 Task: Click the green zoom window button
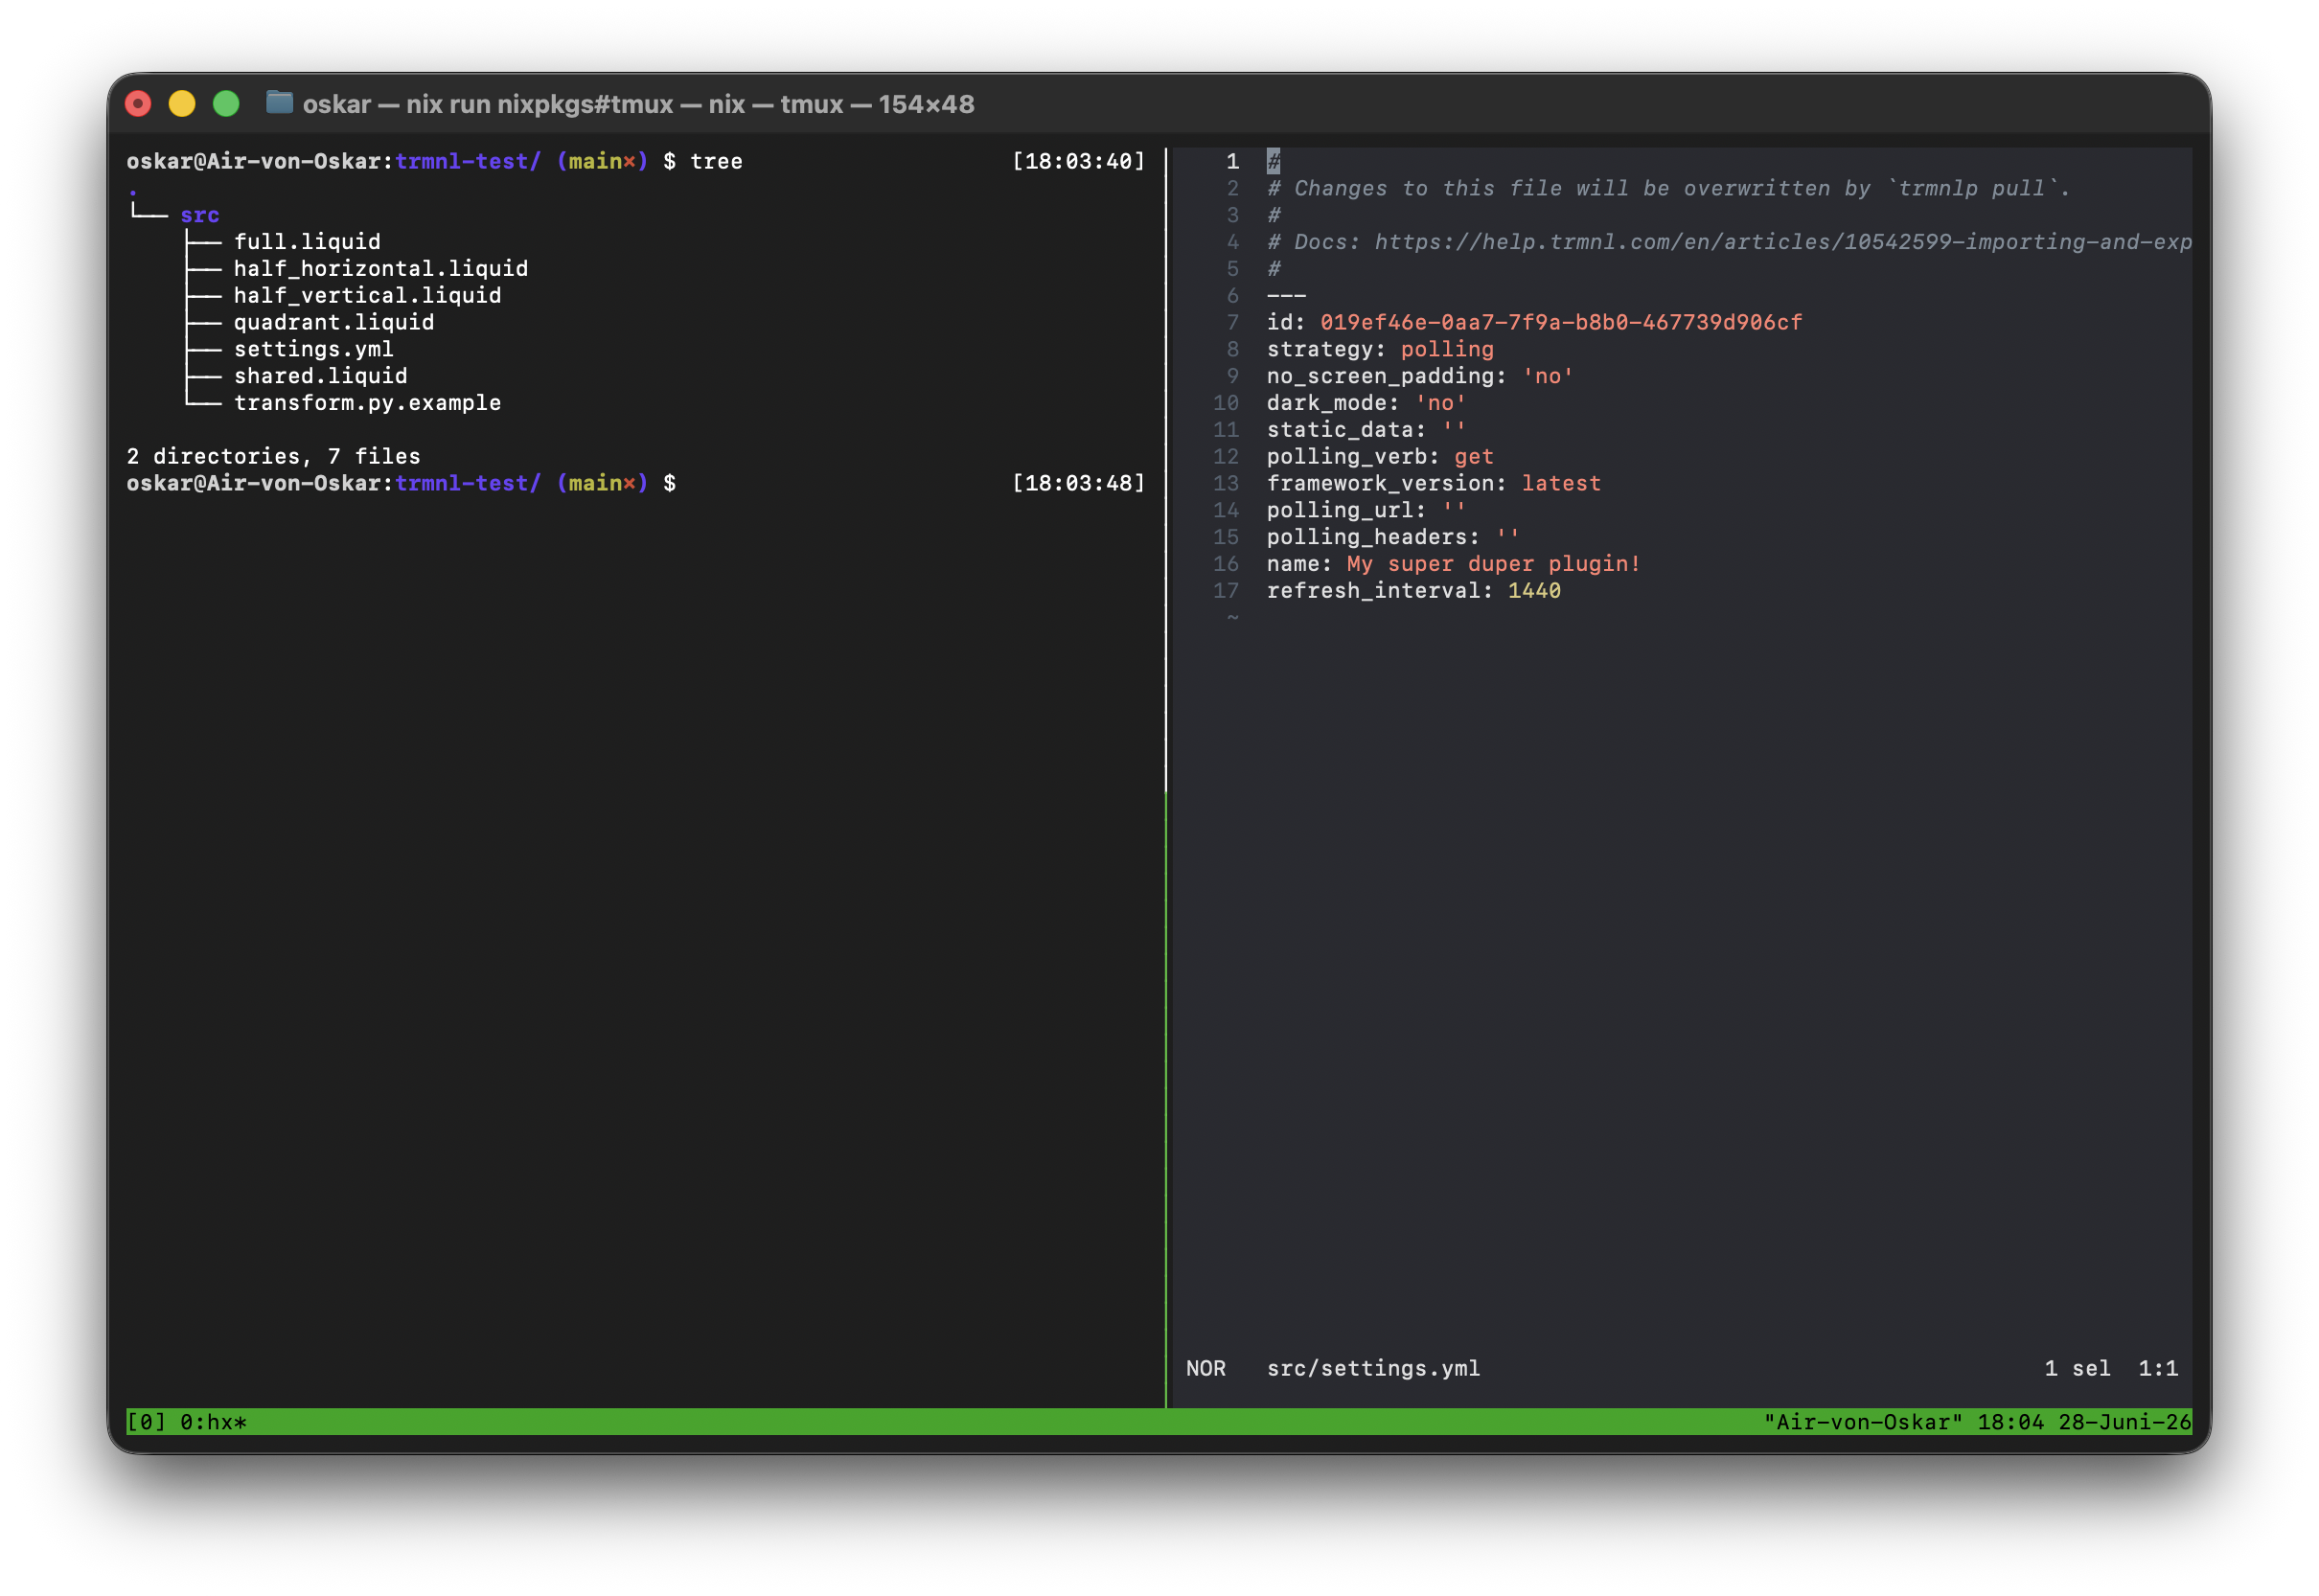click(226, 104)
